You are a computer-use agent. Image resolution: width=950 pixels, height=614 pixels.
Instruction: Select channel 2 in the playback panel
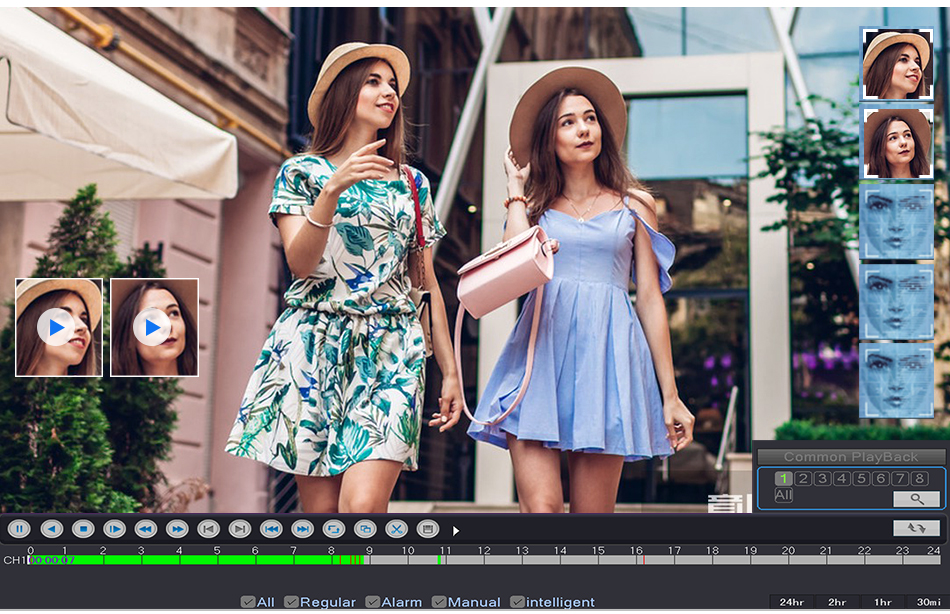point(803,479)
